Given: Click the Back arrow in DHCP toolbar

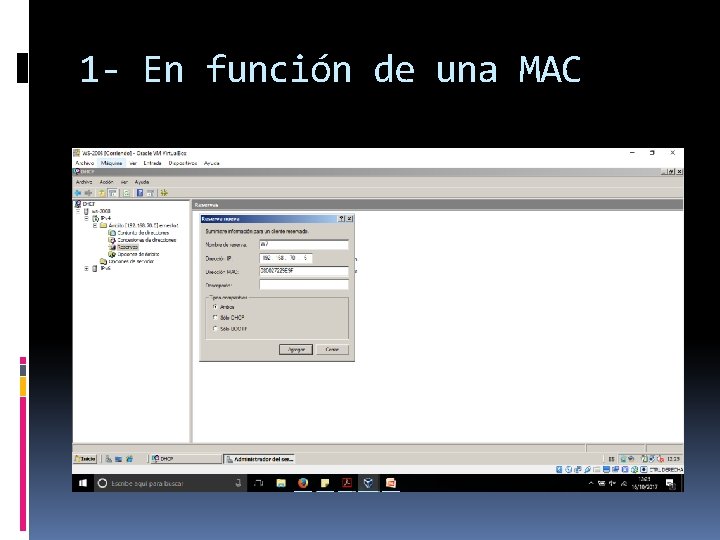Looking at the screenshot, I should [x=78, y=193].
